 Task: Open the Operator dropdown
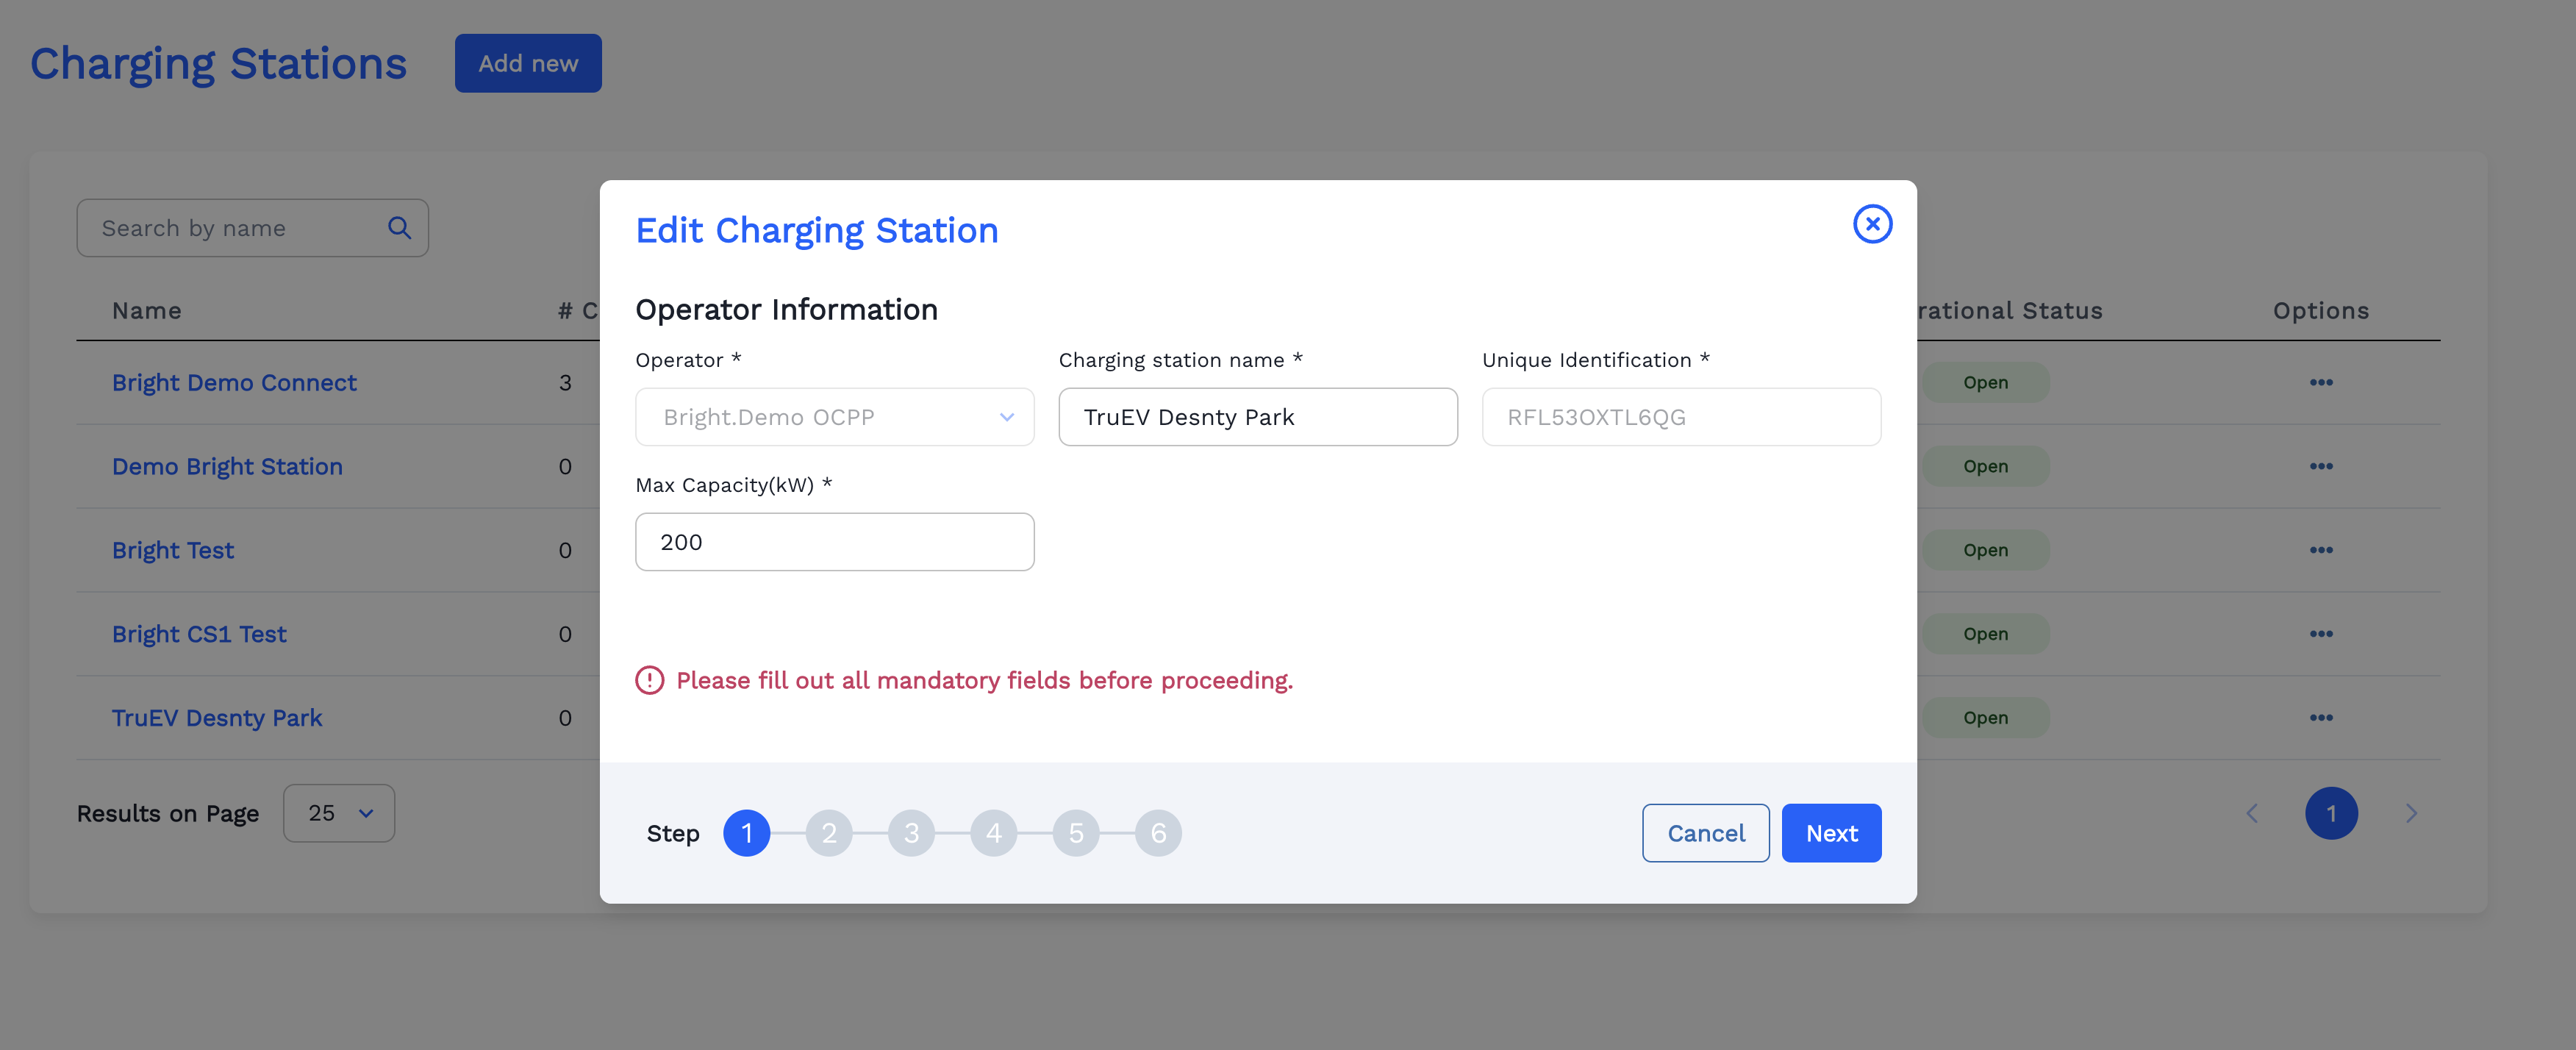tap(834, 417)
